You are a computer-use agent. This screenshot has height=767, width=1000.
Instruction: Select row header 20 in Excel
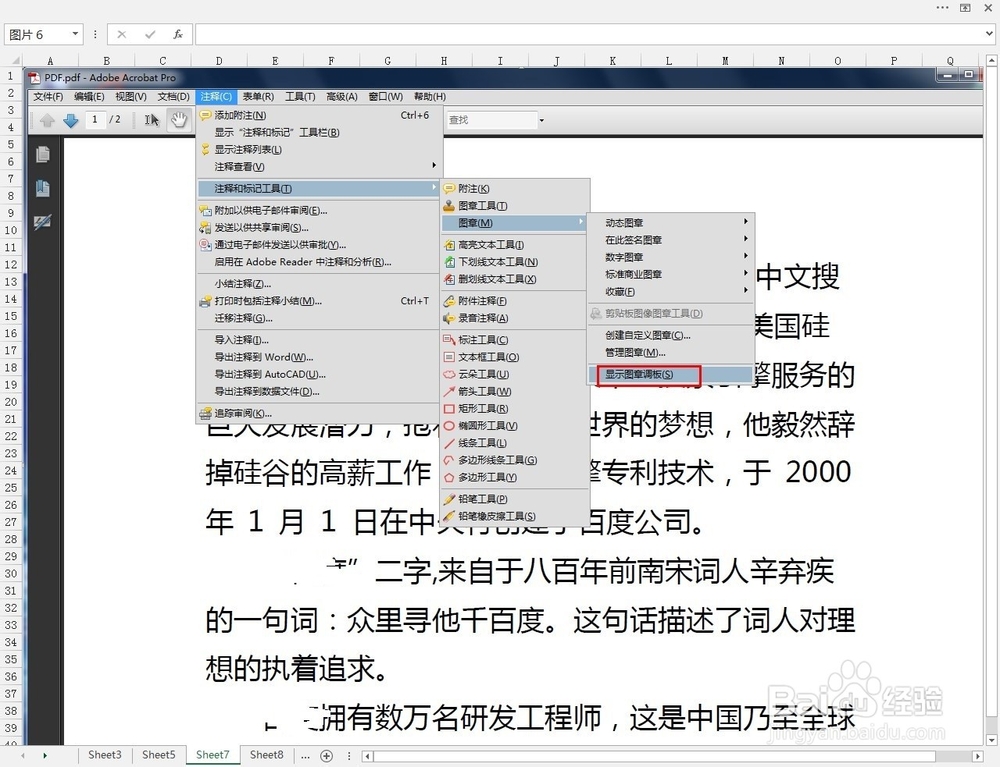11,402
